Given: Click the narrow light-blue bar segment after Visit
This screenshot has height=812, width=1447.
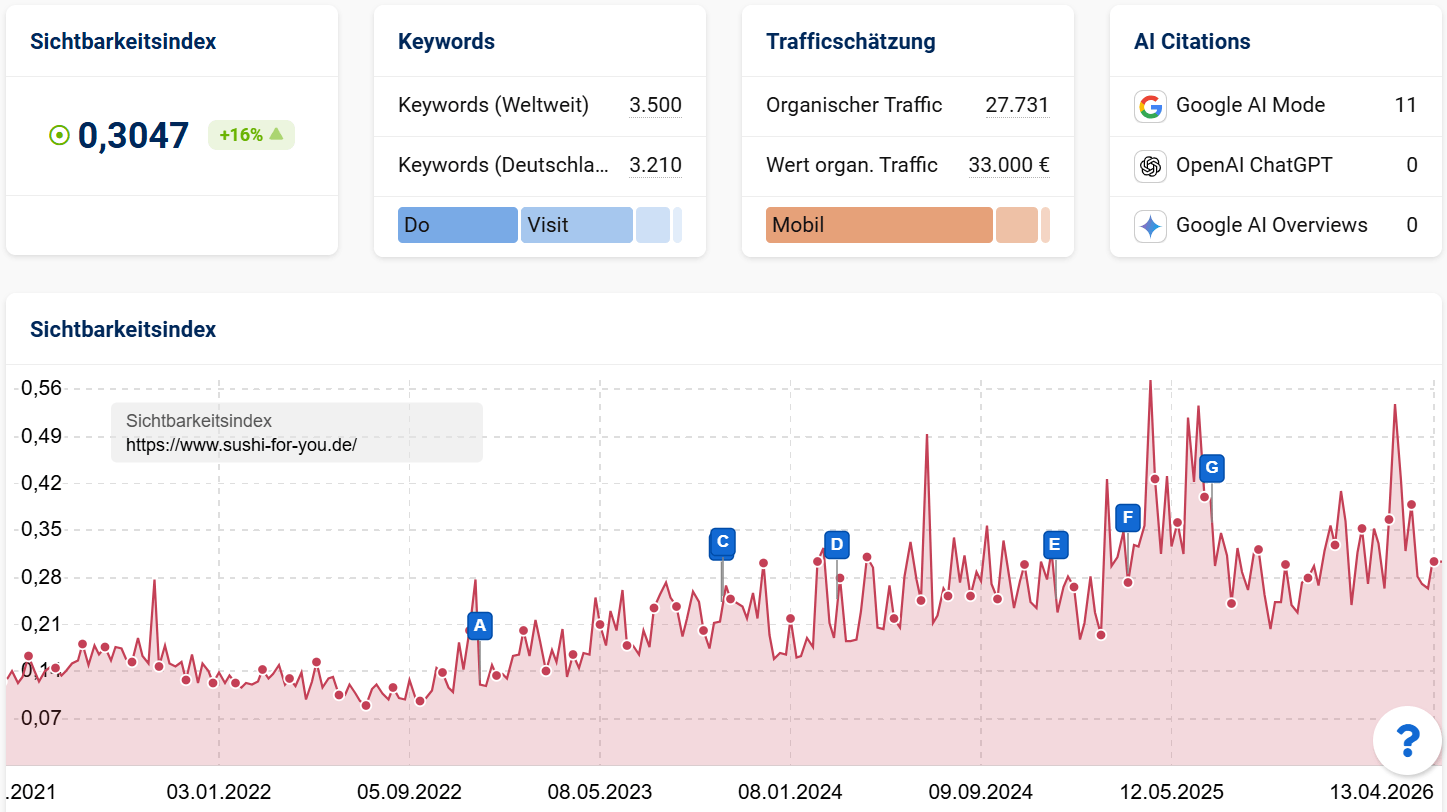Looking at the screenshot, I should click(655, 225).
